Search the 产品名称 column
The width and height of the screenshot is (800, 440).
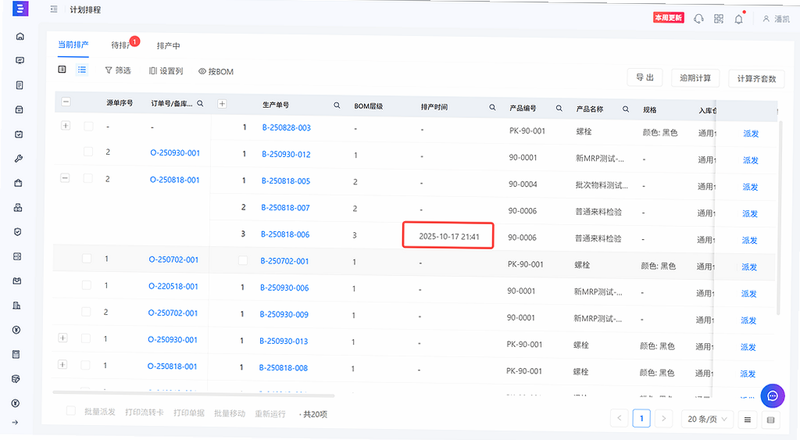click(626, 109)
